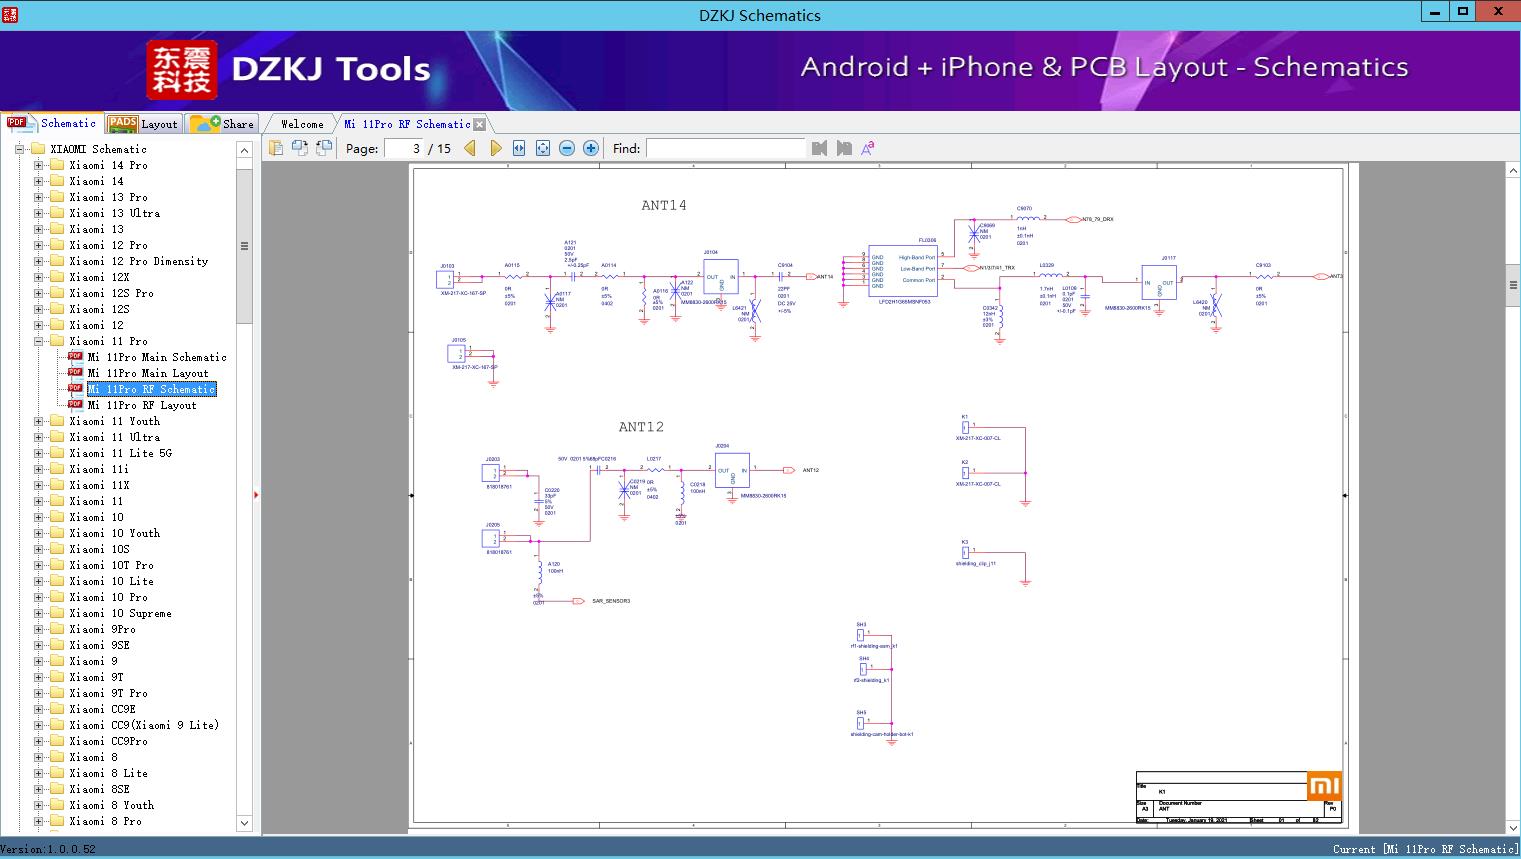Image resolution: width=1521 pixels, height=859 pixels.
Task: Click the document viewer scrollbar thumb
Action: tap(1513, 285)
